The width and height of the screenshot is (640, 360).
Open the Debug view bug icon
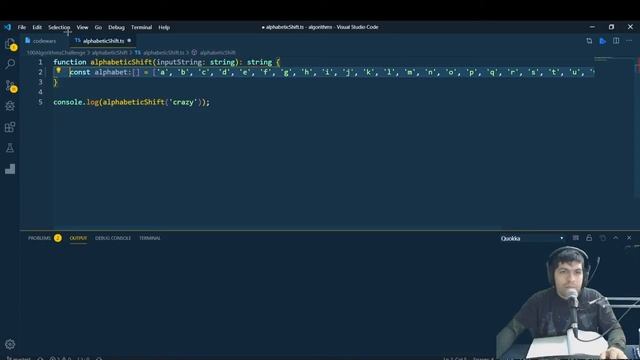(10, 106)
